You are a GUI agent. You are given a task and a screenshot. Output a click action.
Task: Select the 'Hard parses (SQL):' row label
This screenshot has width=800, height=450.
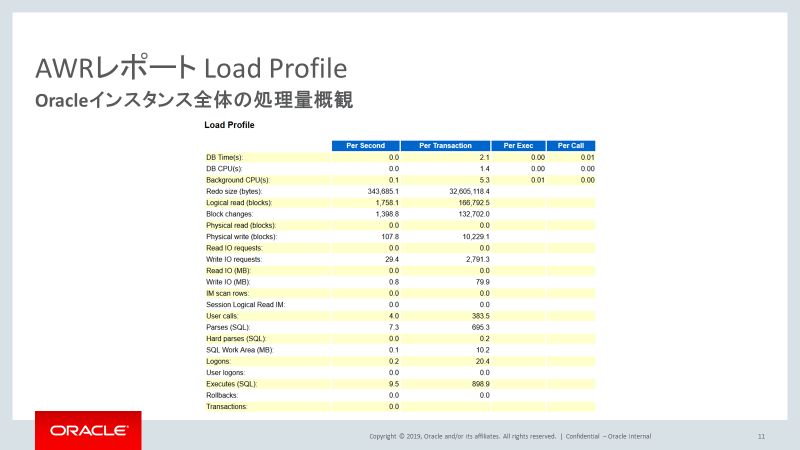tap(236, 339)
